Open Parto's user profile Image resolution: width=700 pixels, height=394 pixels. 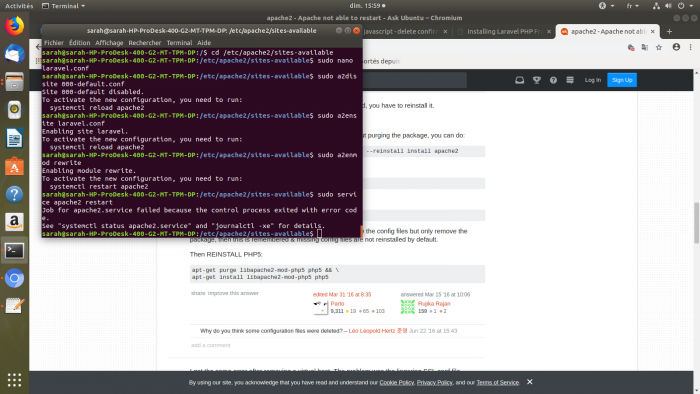[337, 303]
